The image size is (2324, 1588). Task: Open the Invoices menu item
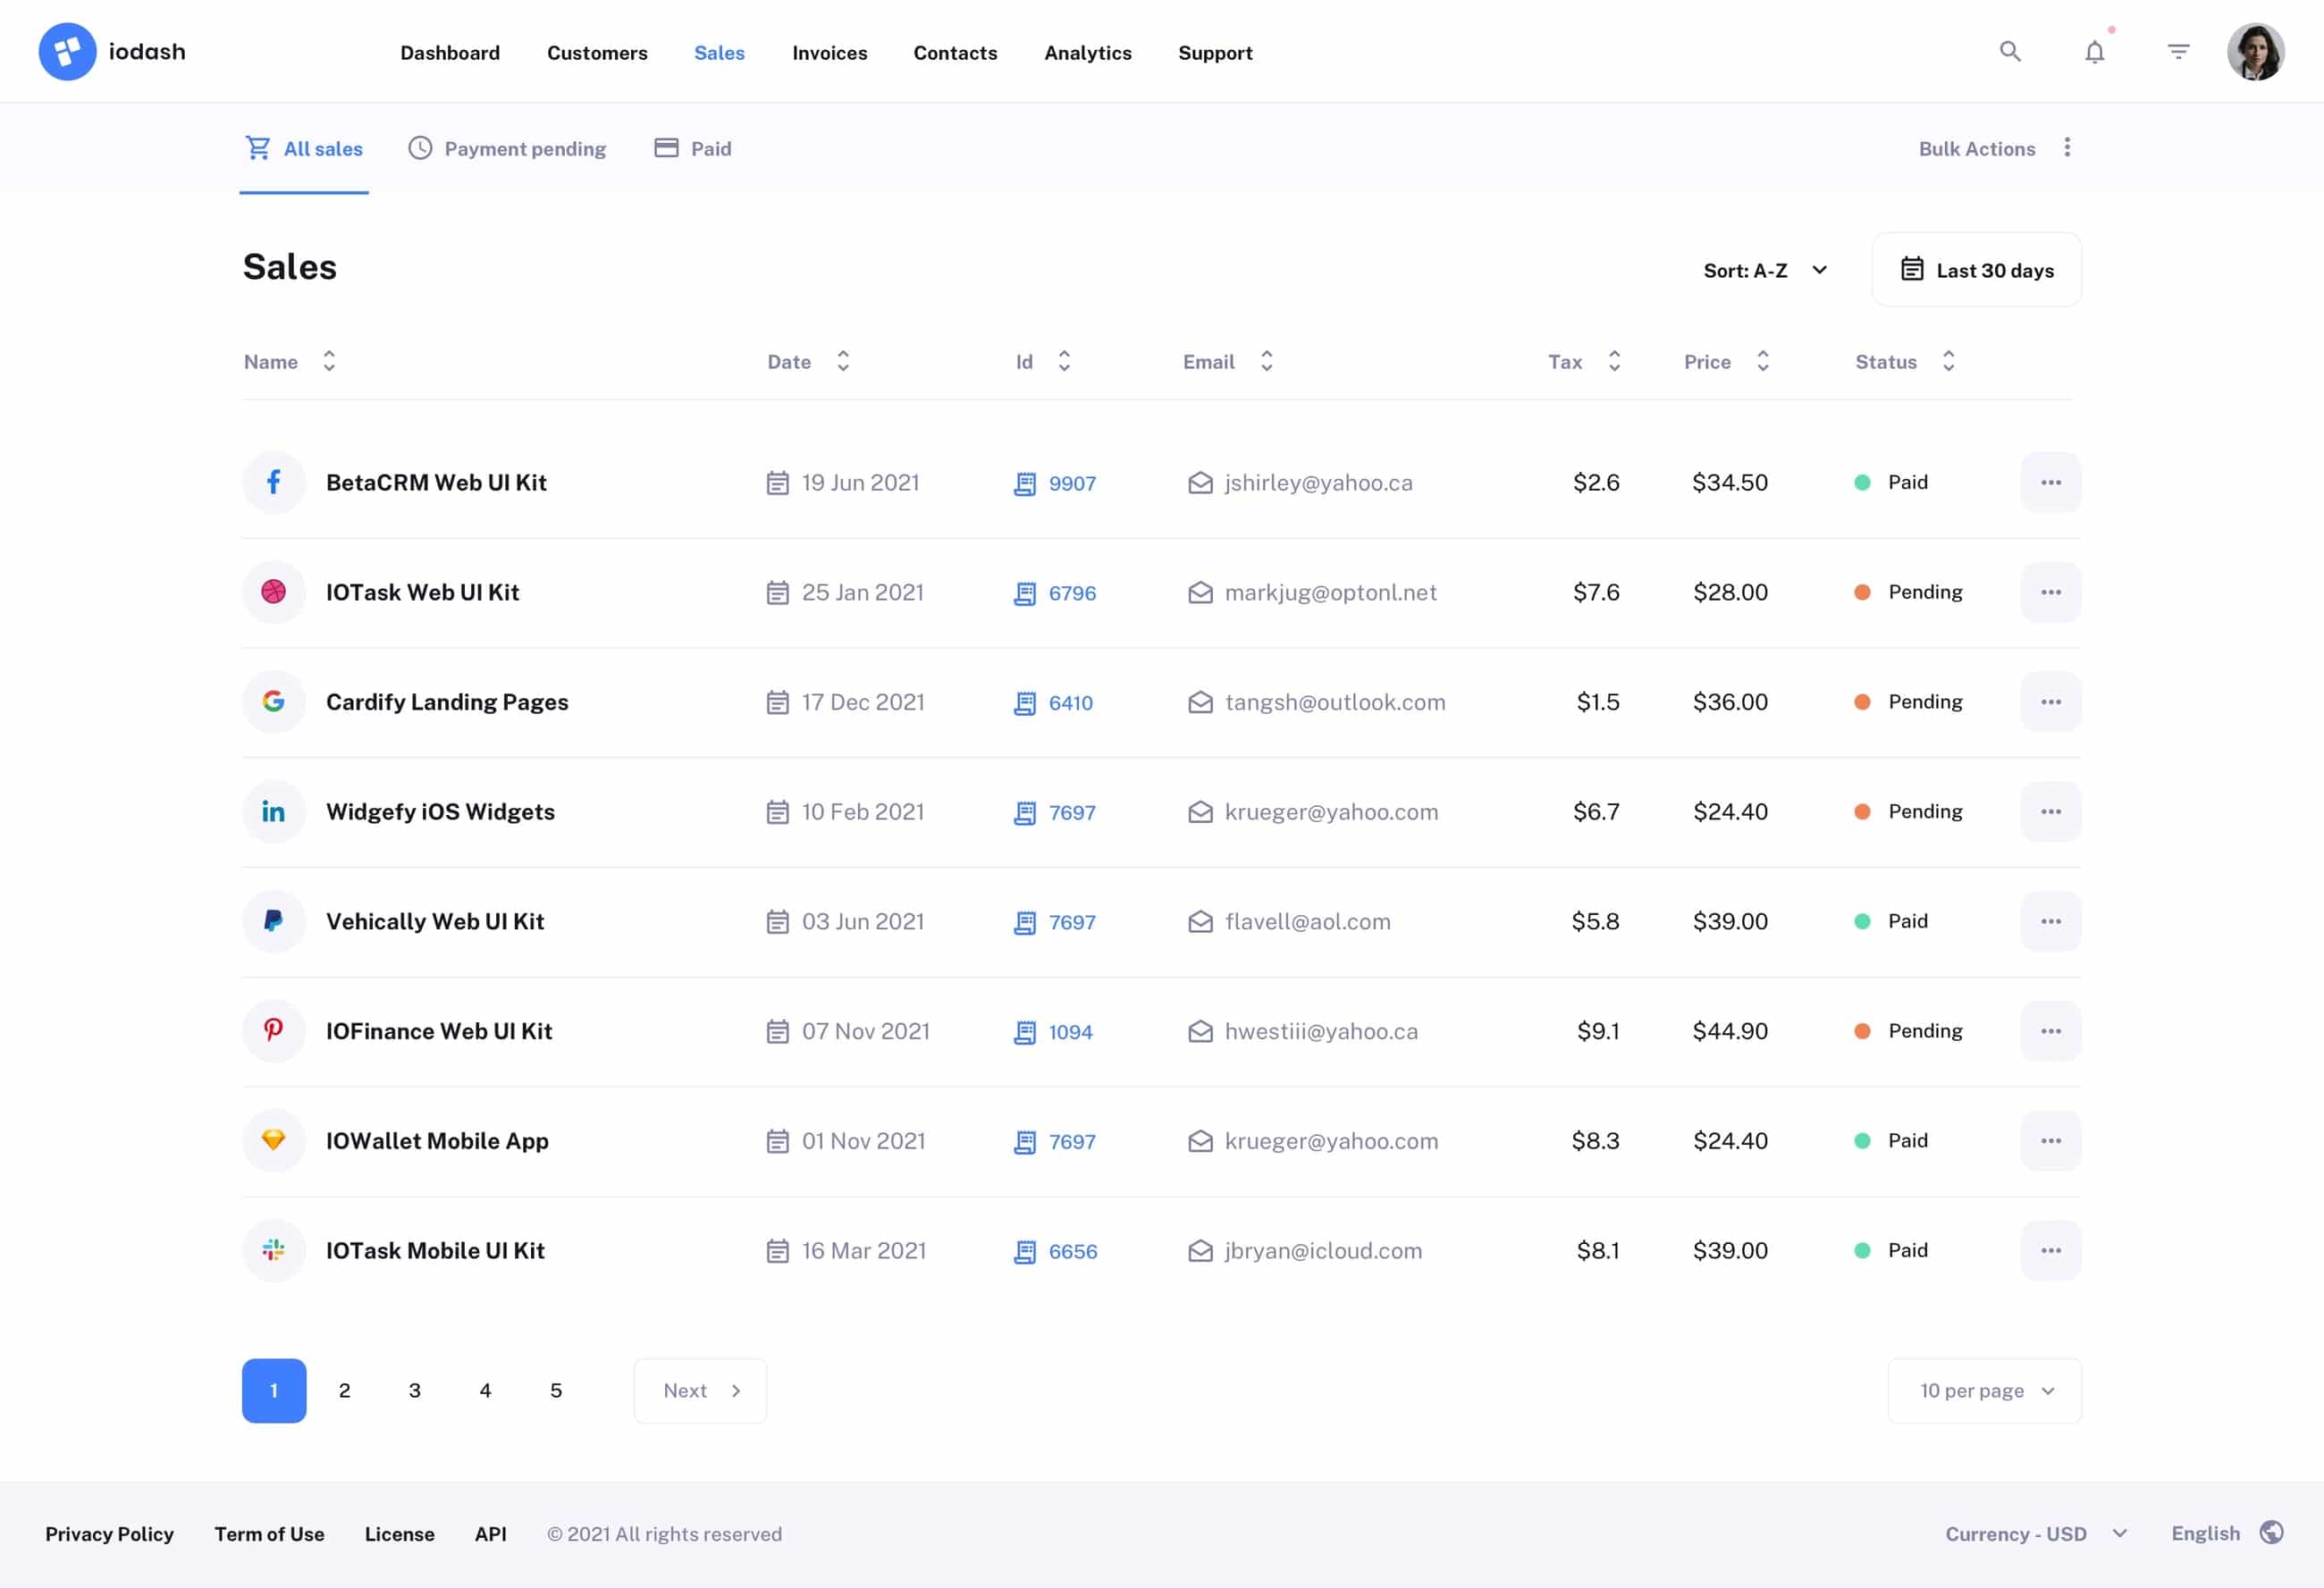tap(830, 52)
